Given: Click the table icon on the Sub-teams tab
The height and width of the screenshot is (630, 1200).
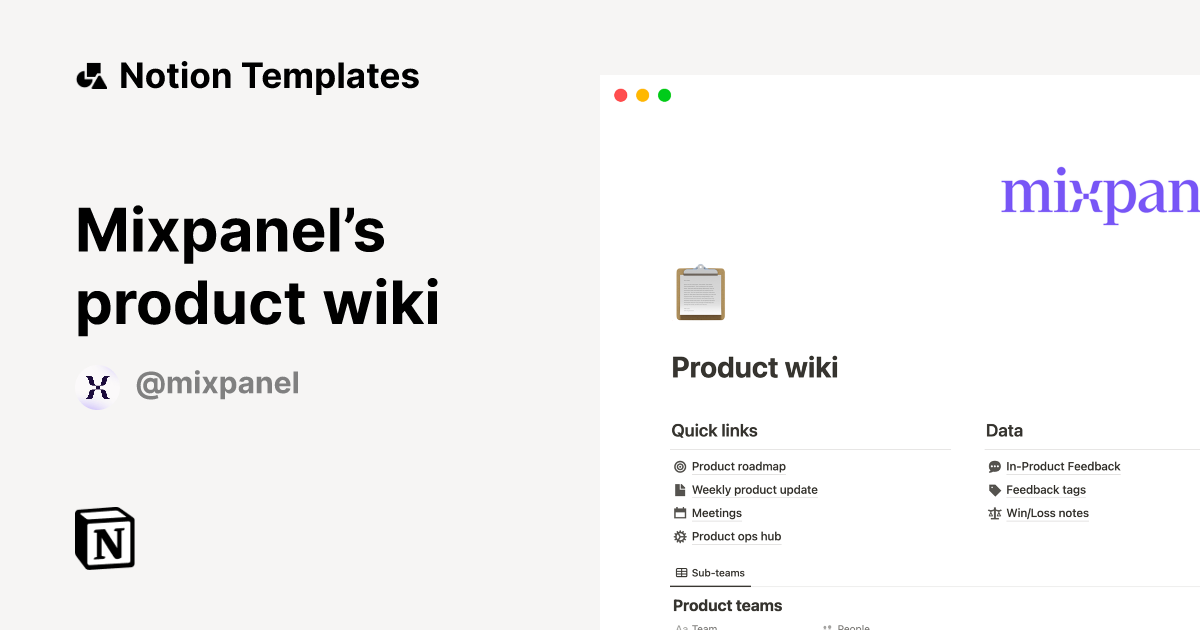Looking at the screenshot, I should tap(681, 572).
